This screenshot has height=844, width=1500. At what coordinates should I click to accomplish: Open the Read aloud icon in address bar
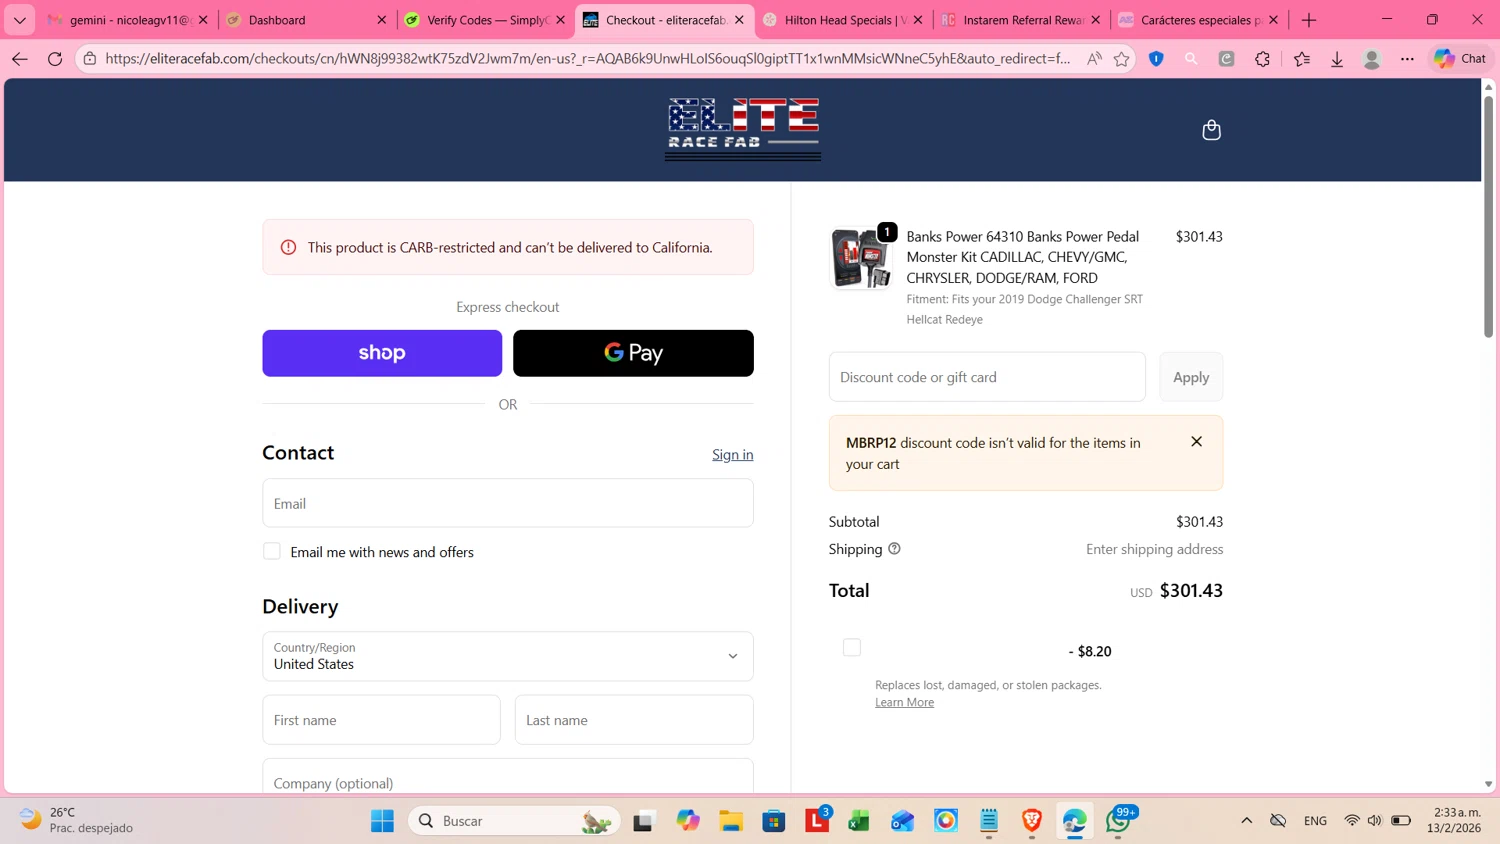pyautogui.click(x=1094, y=59)
